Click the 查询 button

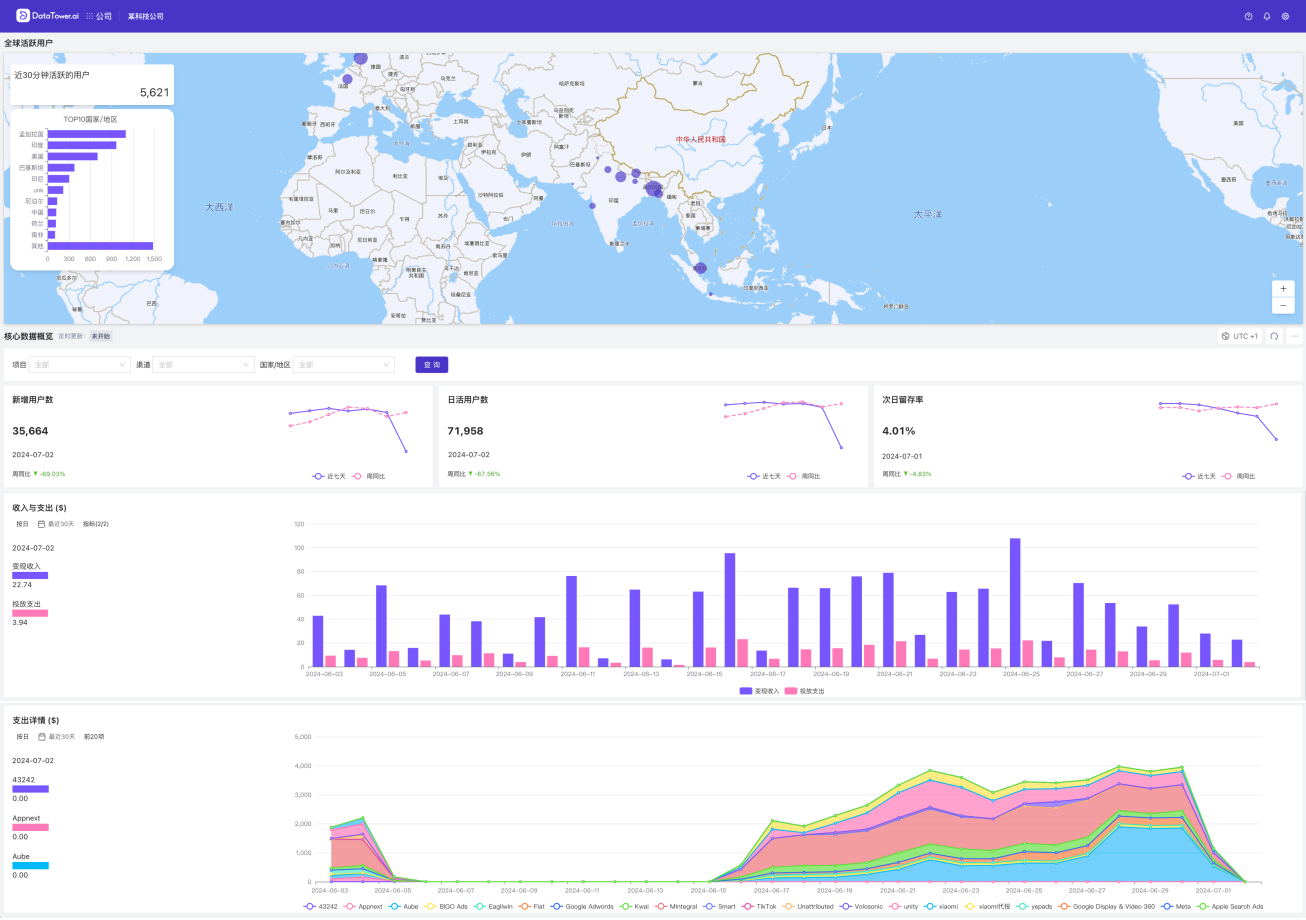tap(432, 365)
